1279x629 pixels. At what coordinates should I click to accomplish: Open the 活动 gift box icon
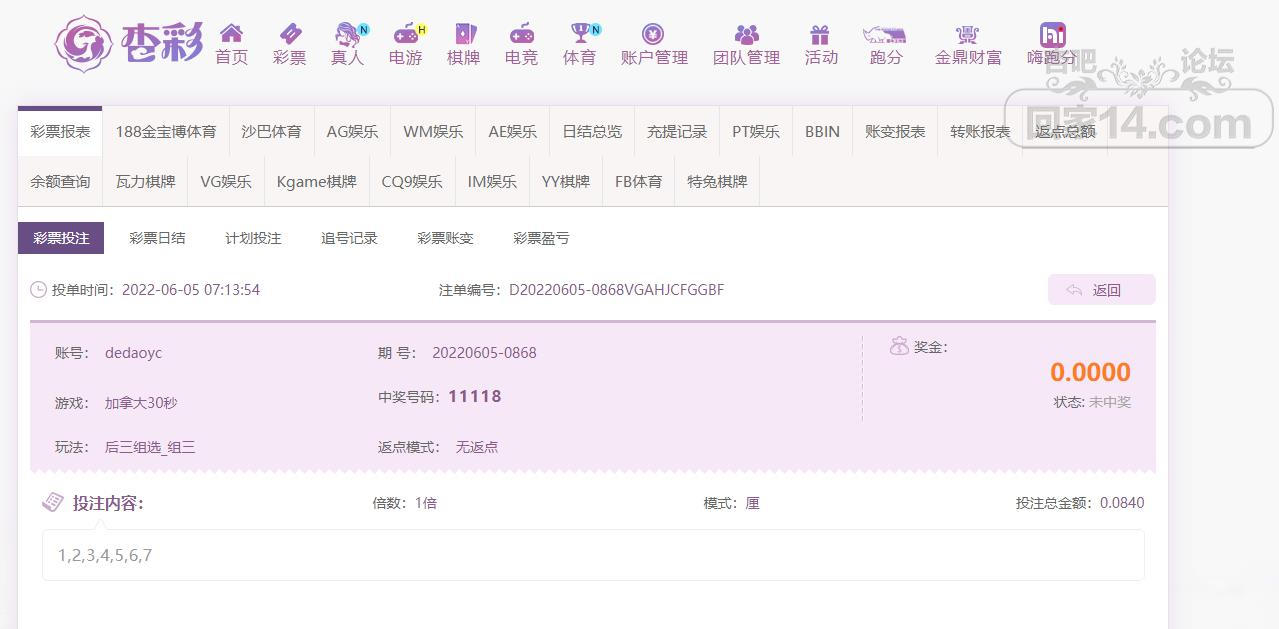[820, 34]
